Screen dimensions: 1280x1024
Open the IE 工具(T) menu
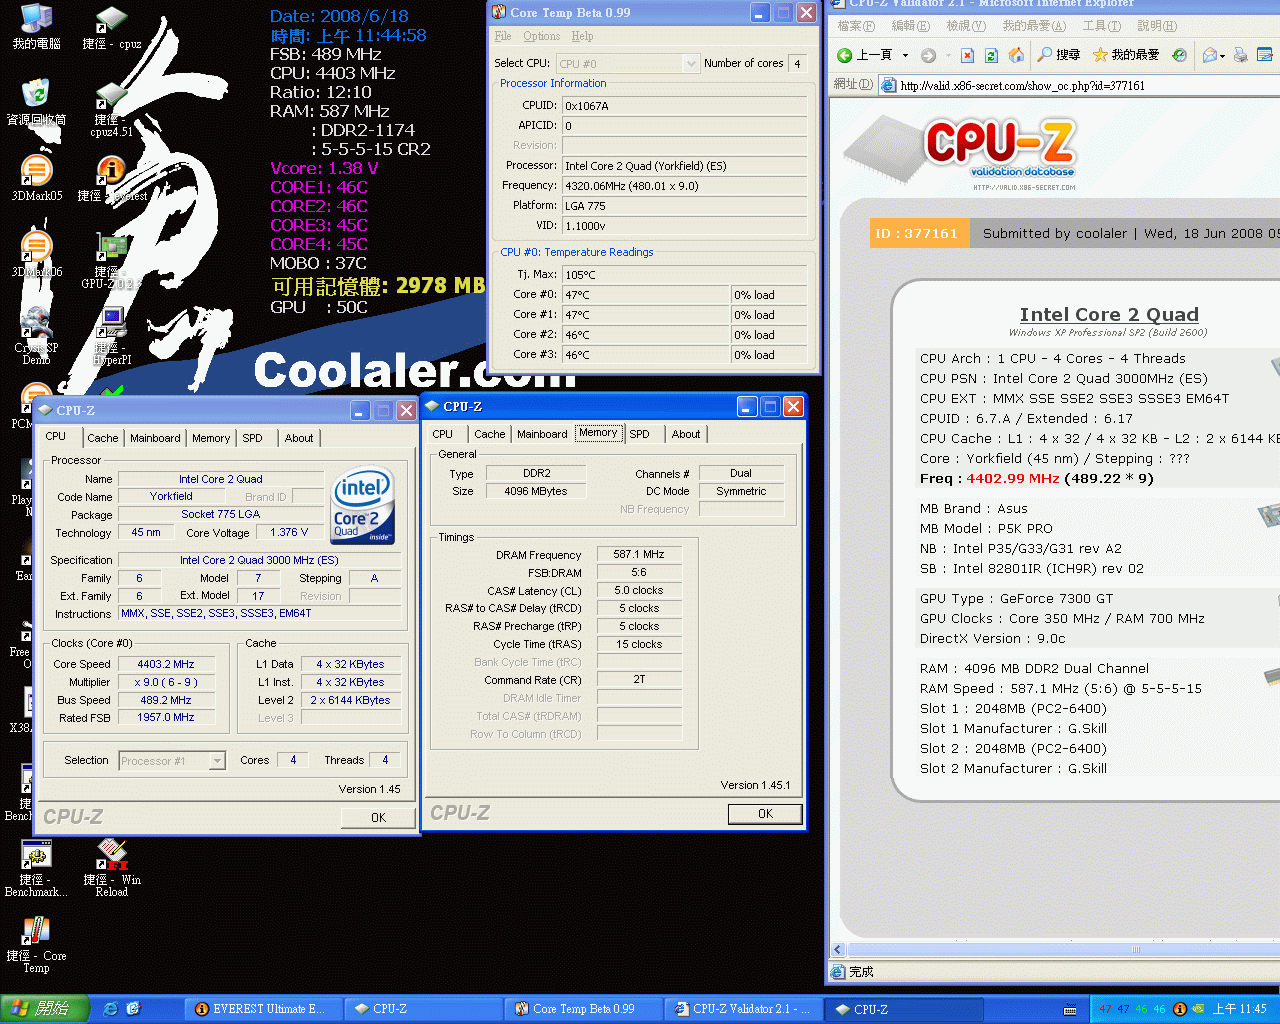tap(1101, 26)
